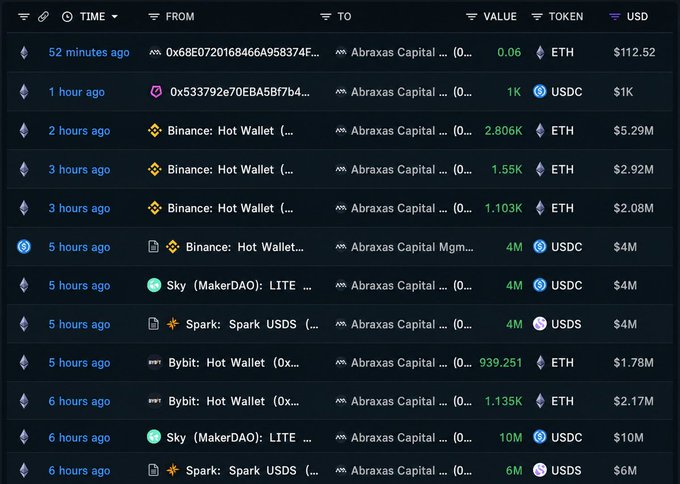Click the value 939.251

click(500, 363)
